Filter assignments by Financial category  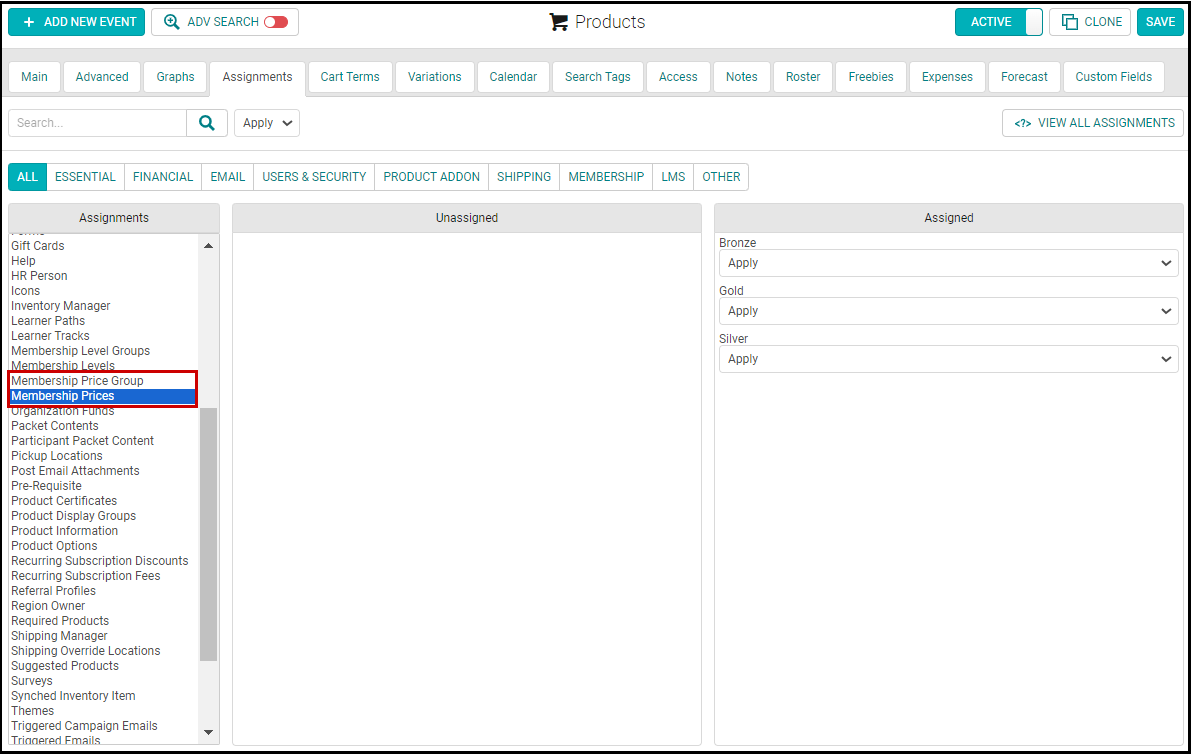coord(163,177)
